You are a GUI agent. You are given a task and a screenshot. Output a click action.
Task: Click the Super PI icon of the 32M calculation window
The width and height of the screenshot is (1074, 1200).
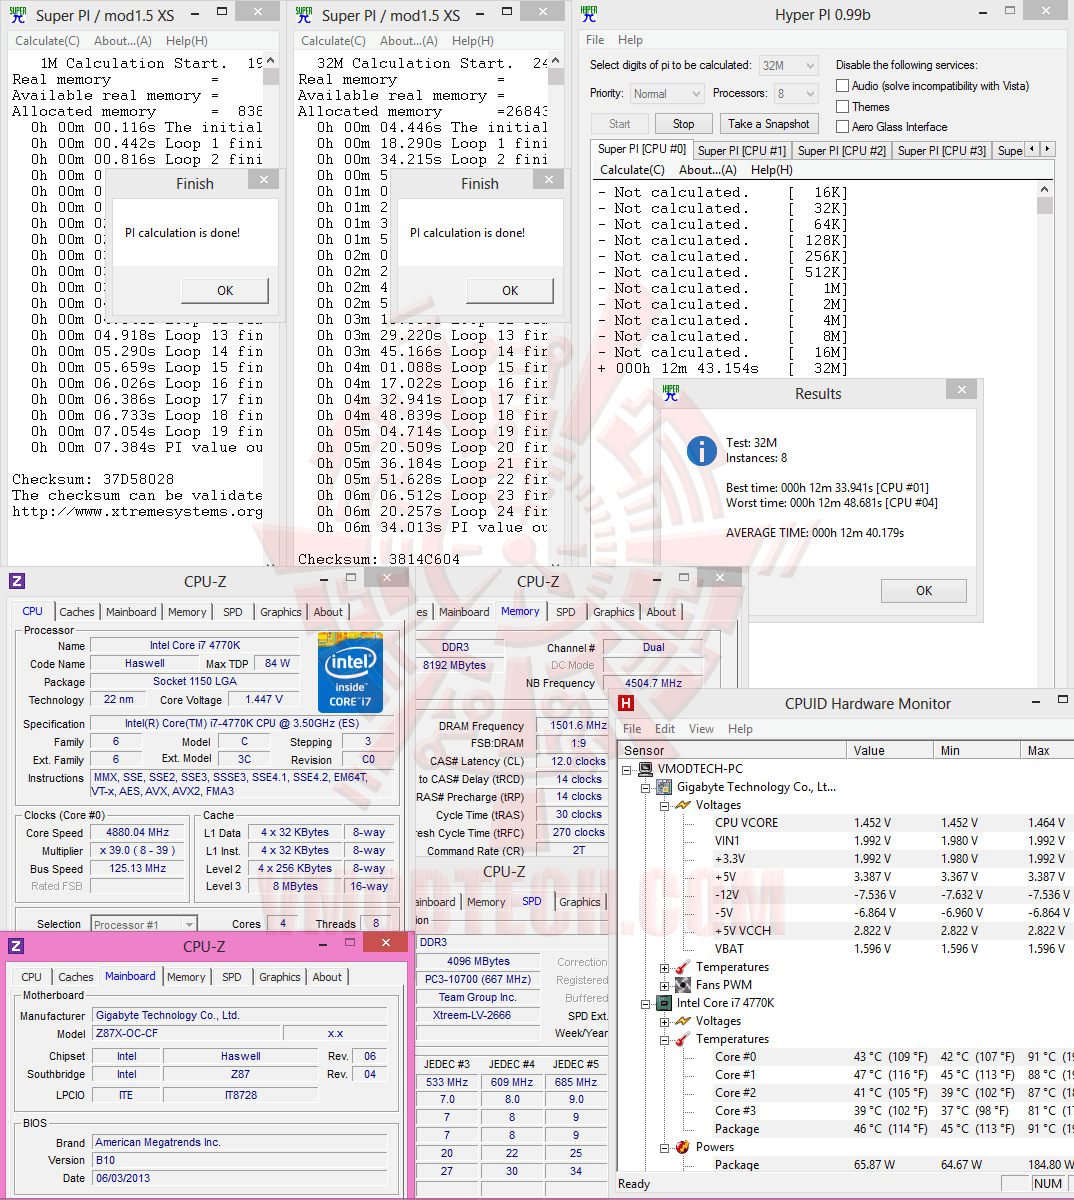304,15
